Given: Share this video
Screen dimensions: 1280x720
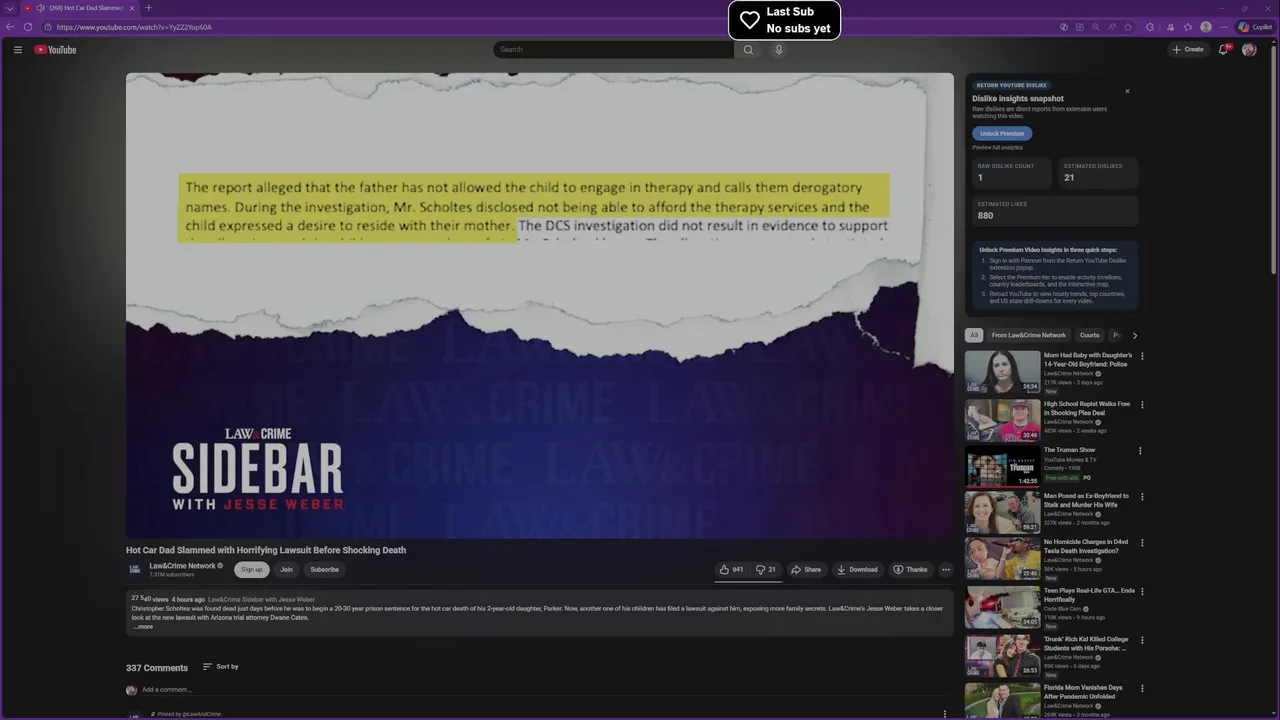Looking at the screenshot, I should tap(806, 570).
